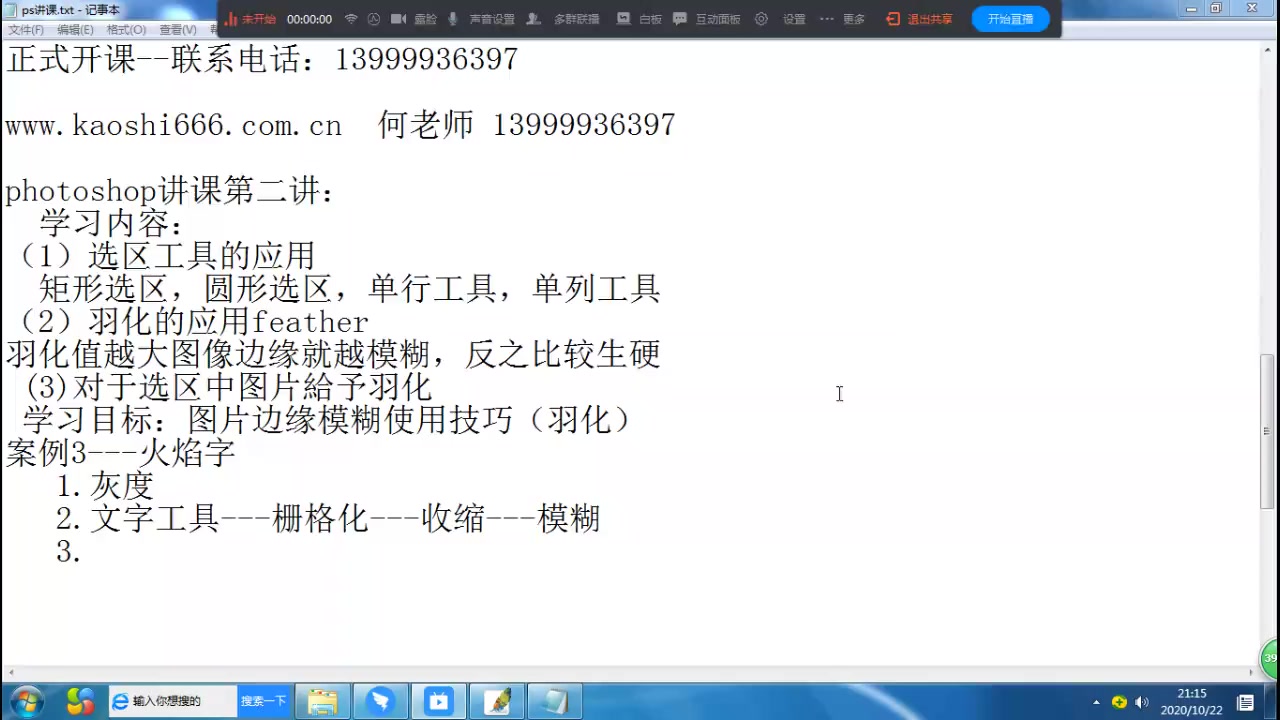Click the line 正式开课--联系电话
This screenshot has width=1280, height=720.
(262, 60)
